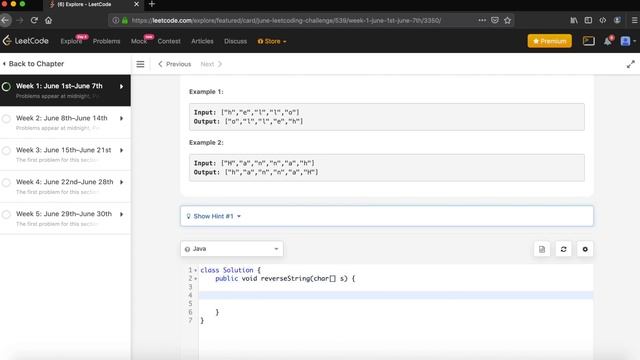Expand the Week 4: June 22nd–June 28th arrow
This screenshot has height=360, width=640.
coord(122,182)
